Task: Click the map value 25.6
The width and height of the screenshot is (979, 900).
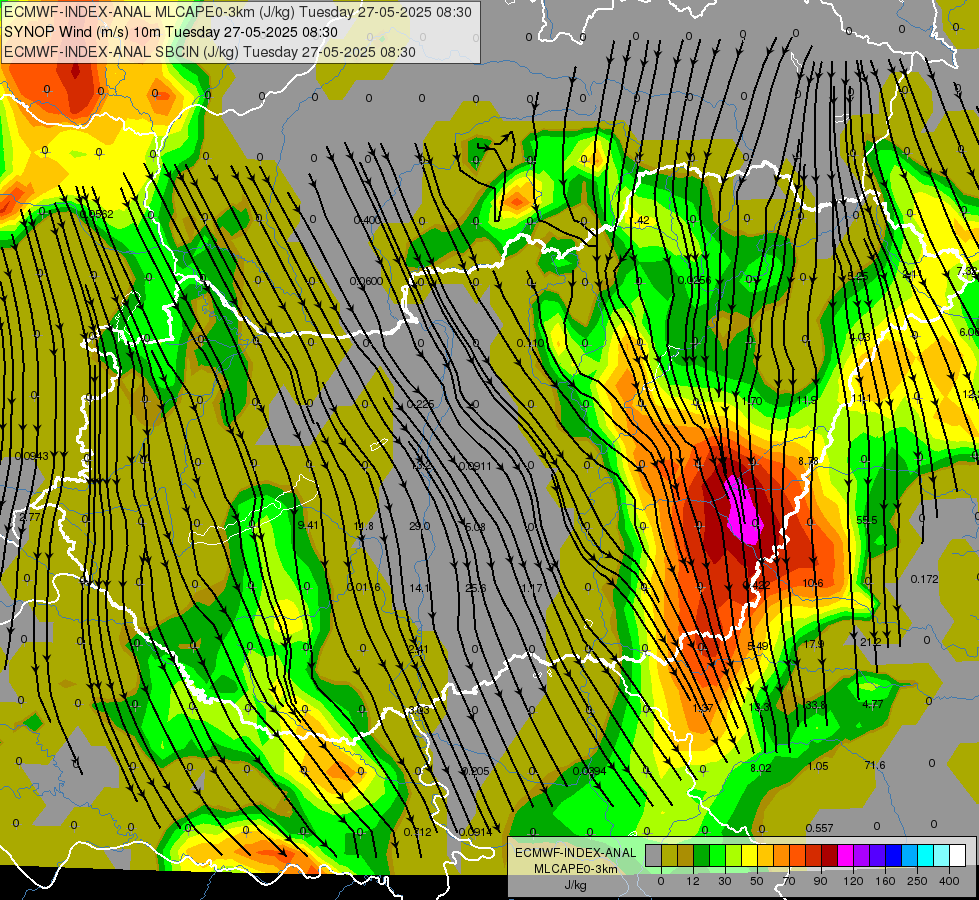Action: 476,588
